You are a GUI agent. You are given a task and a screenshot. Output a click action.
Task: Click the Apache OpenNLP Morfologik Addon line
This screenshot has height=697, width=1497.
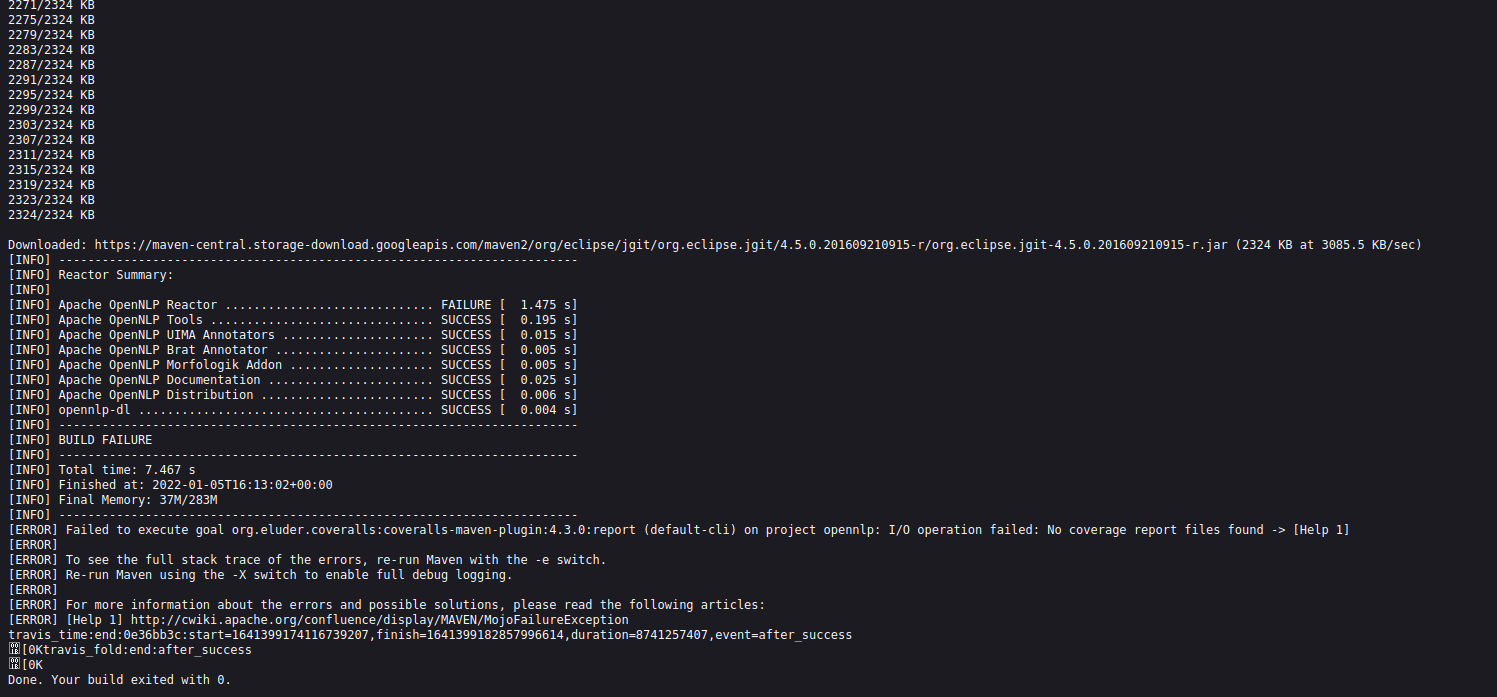[293, 365]
